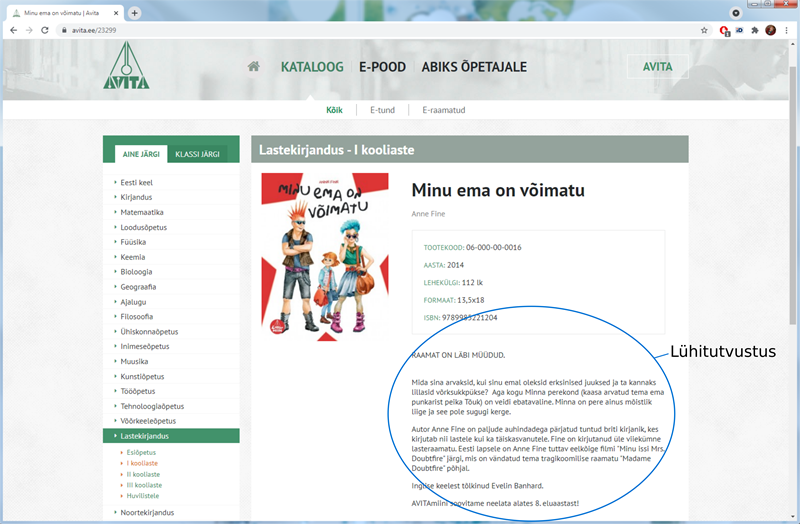
Task: Open the Filosoofia category
Action: pyautogui.click(x=136, y=316)
